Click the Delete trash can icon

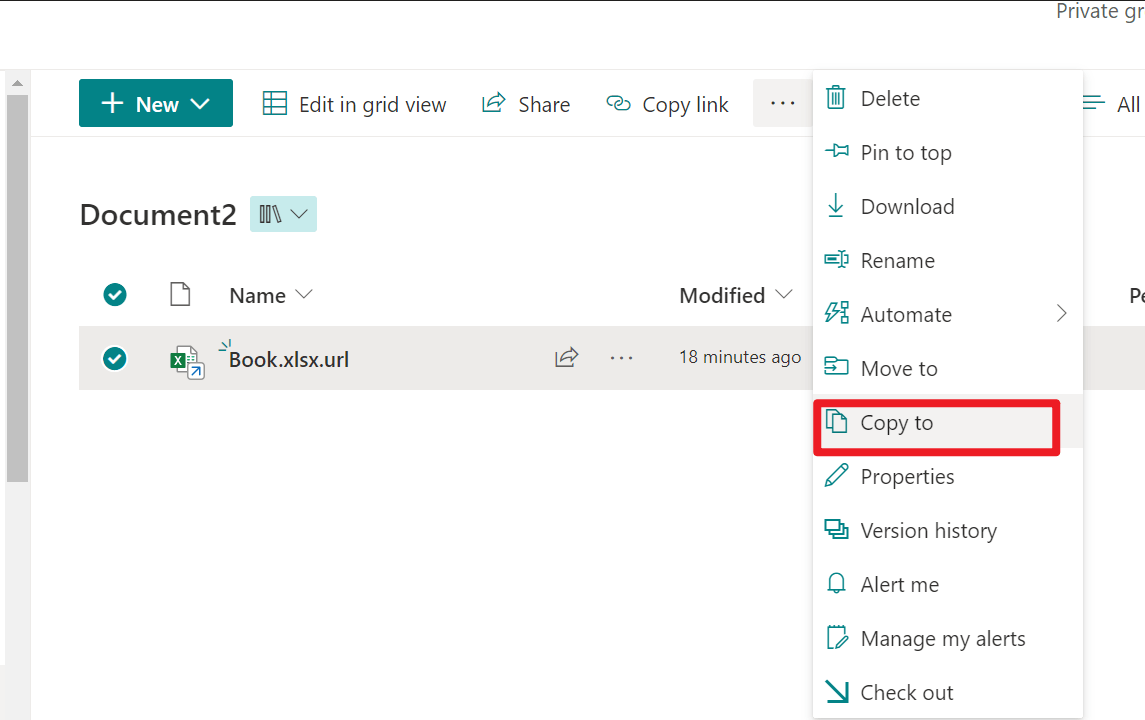point(836,98)
